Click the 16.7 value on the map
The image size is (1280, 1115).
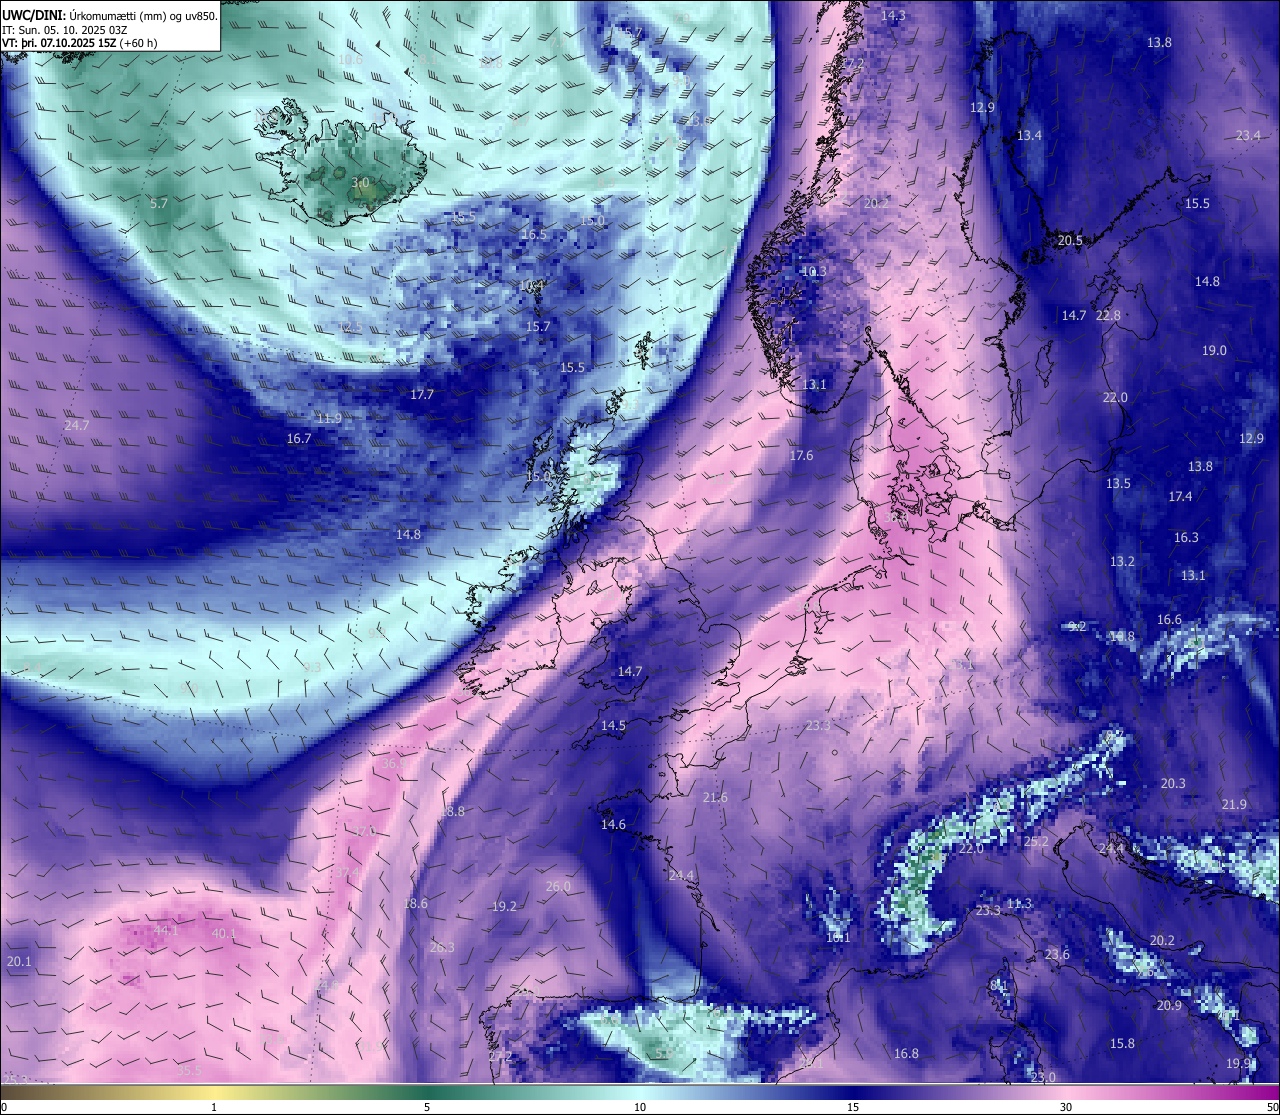[299, 438]
